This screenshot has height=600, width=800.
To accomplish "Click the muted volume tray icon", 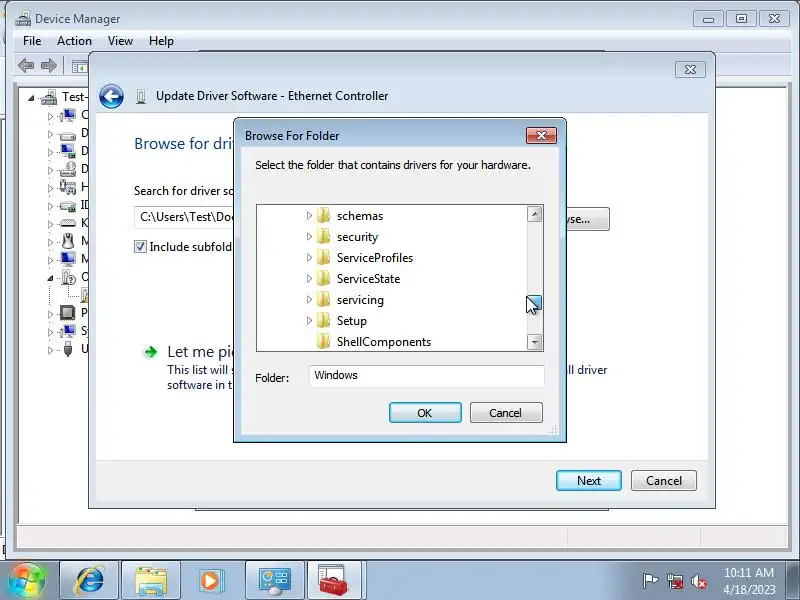I will tap(698, 581).
